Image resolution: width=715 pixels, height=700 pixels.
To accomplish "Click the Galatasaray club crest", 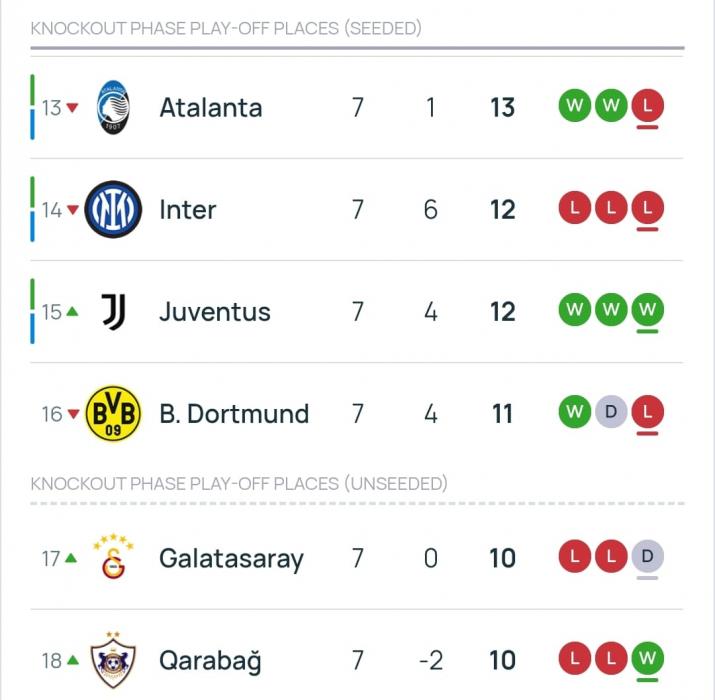I will tap(113, 558).
